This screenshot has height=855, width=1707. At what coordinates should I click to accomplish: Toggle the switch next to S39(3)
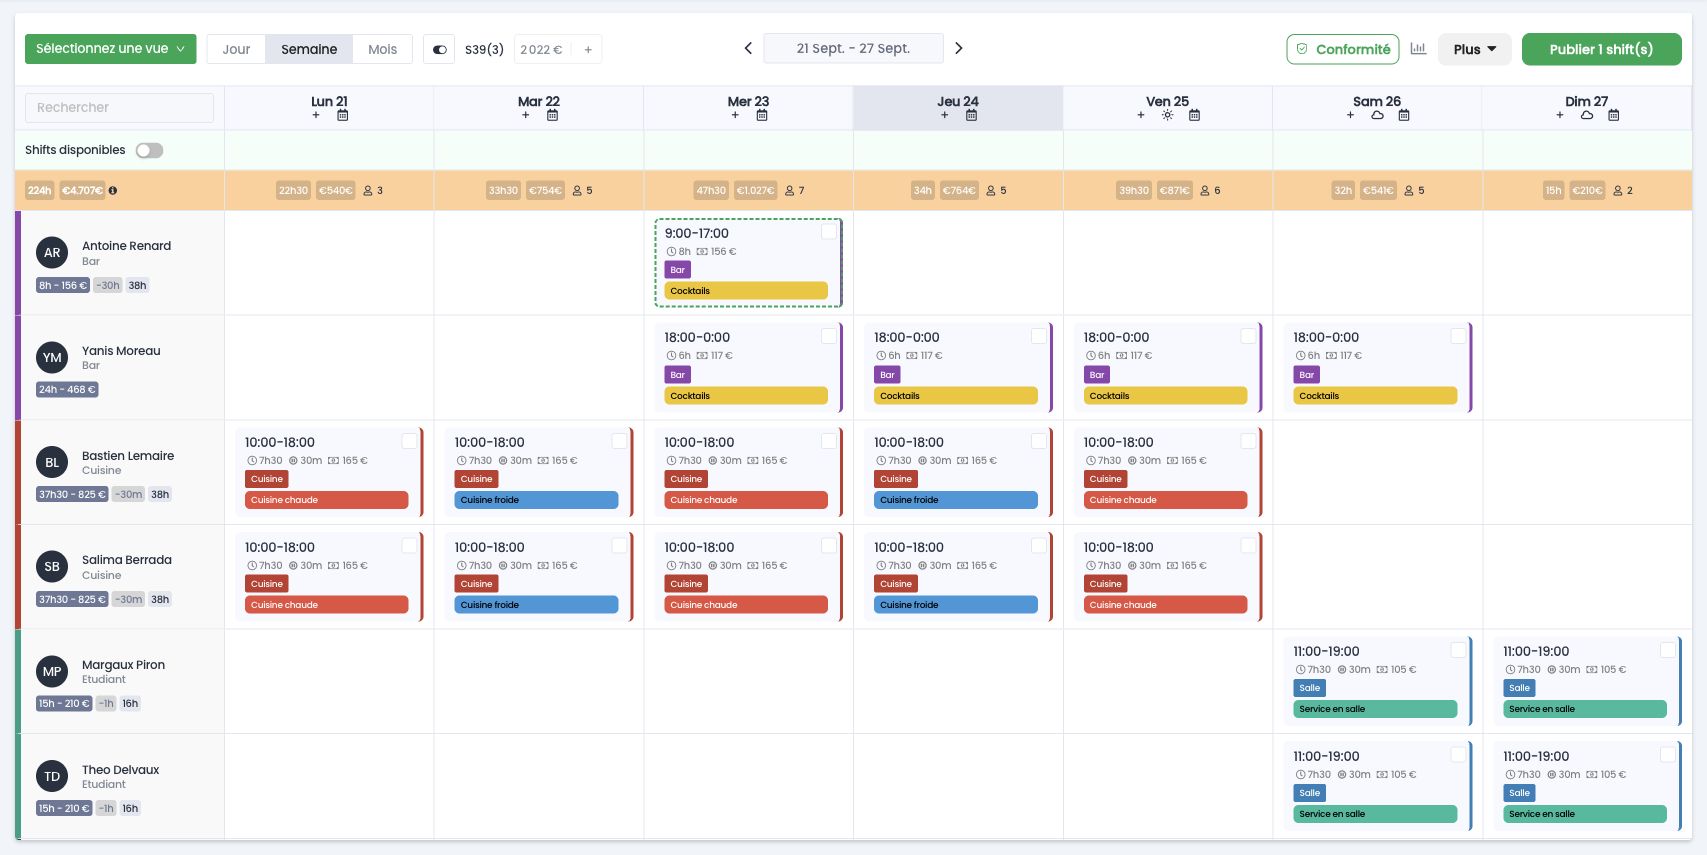439,49
